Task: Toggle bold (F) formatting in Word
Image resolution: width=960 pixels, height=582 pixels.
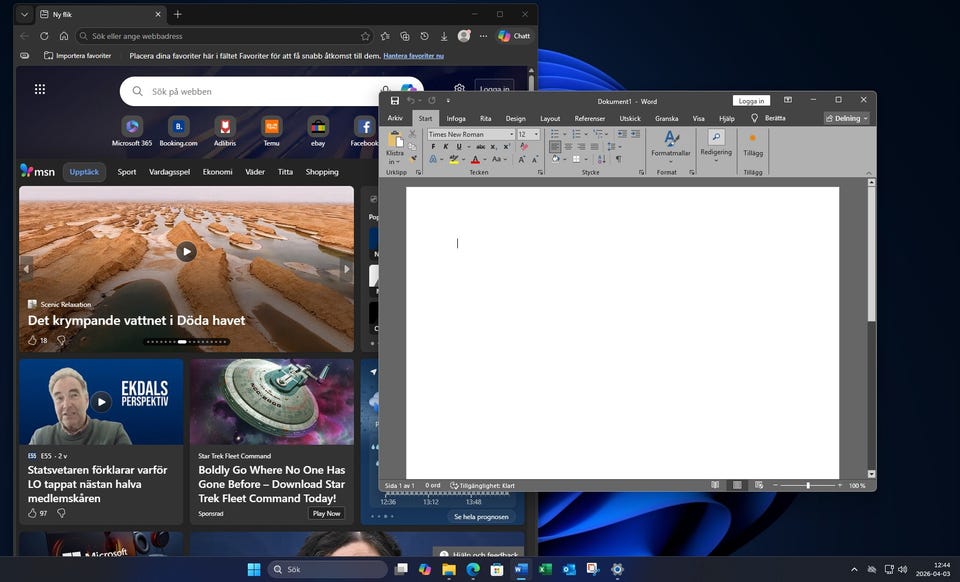Action: click(x=433, y=147)
